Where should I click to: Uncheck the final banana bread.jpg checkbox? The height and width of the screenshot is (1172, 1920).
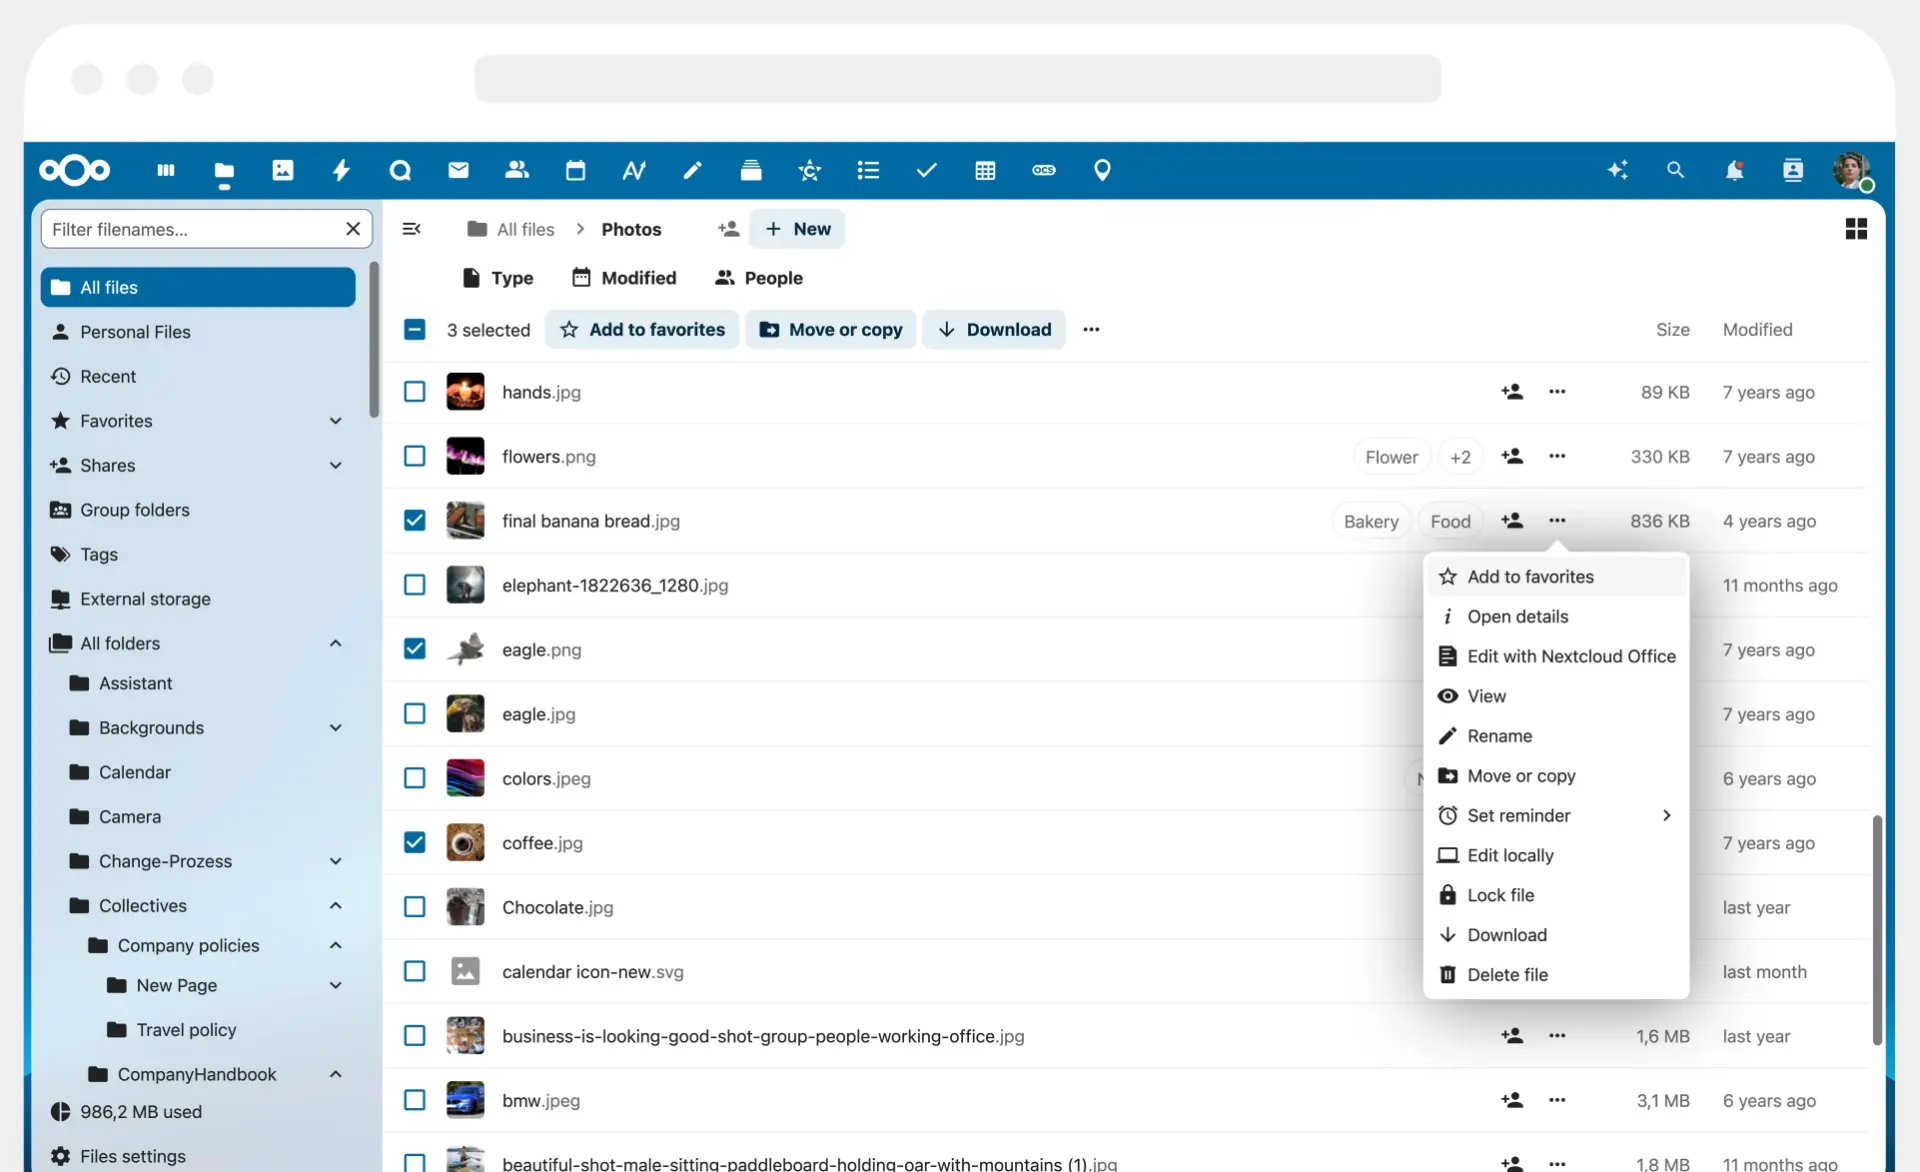pyautogui.click(x=414, y=520)
